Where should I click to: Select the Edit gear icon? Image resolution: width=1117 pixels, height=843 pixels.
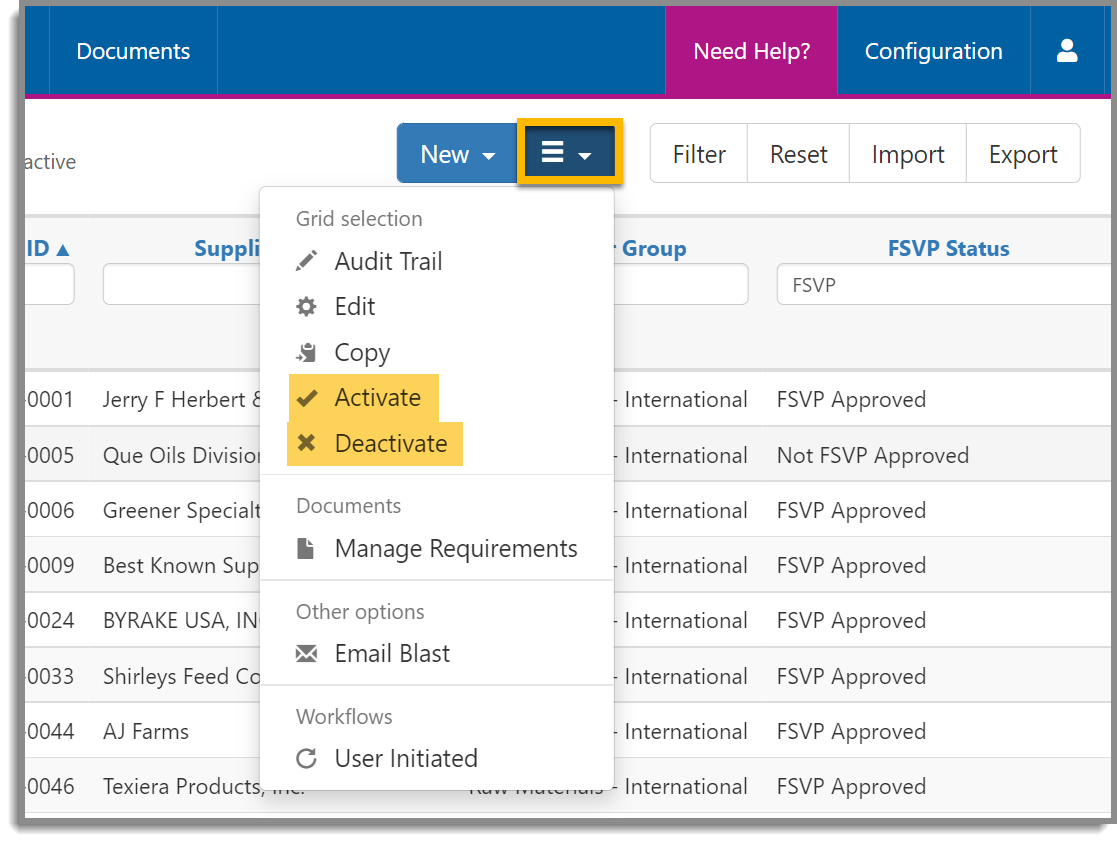click(306, 306)
